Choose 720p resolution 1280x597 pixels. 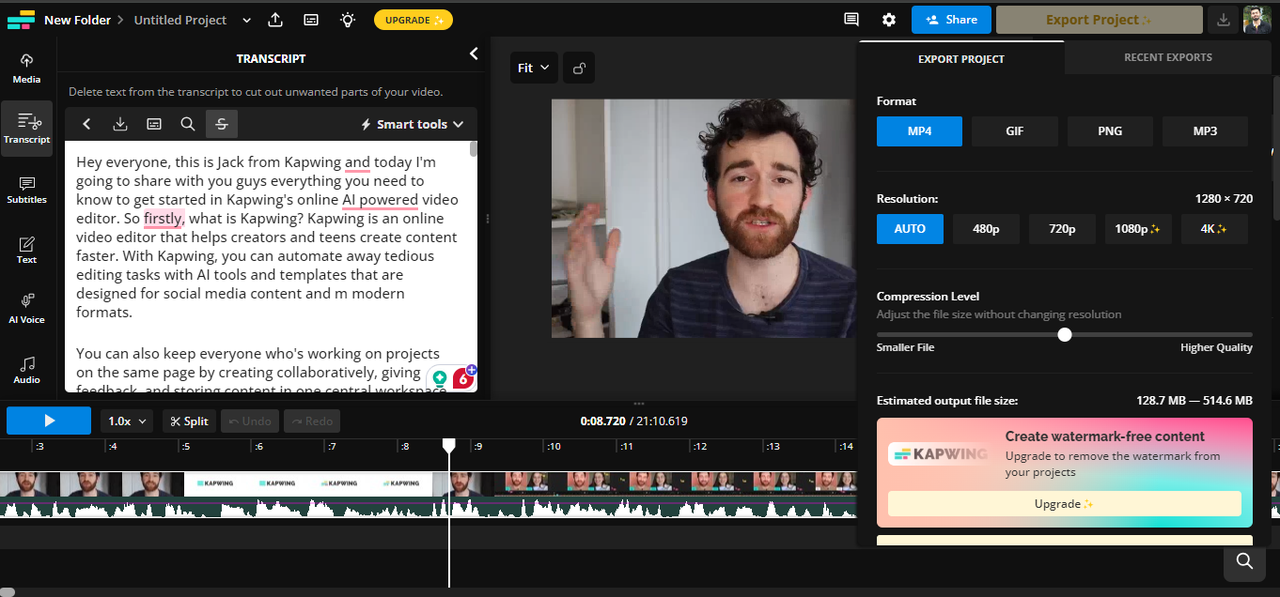tap(1062, 229)
